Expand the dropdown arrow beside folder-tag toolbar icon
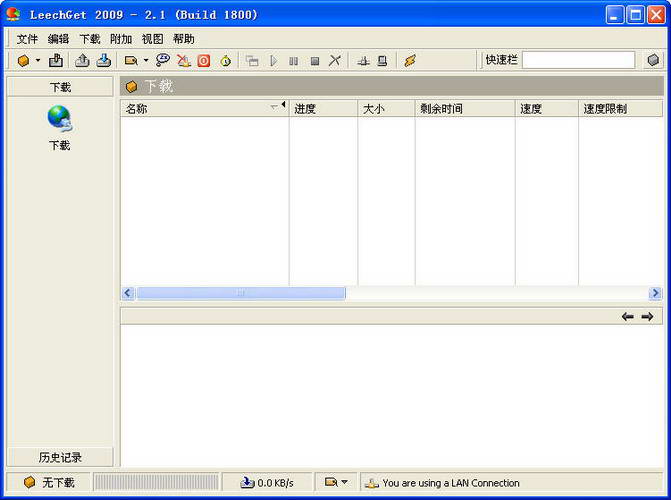671x500 pixels. click(x=145, y=61)
